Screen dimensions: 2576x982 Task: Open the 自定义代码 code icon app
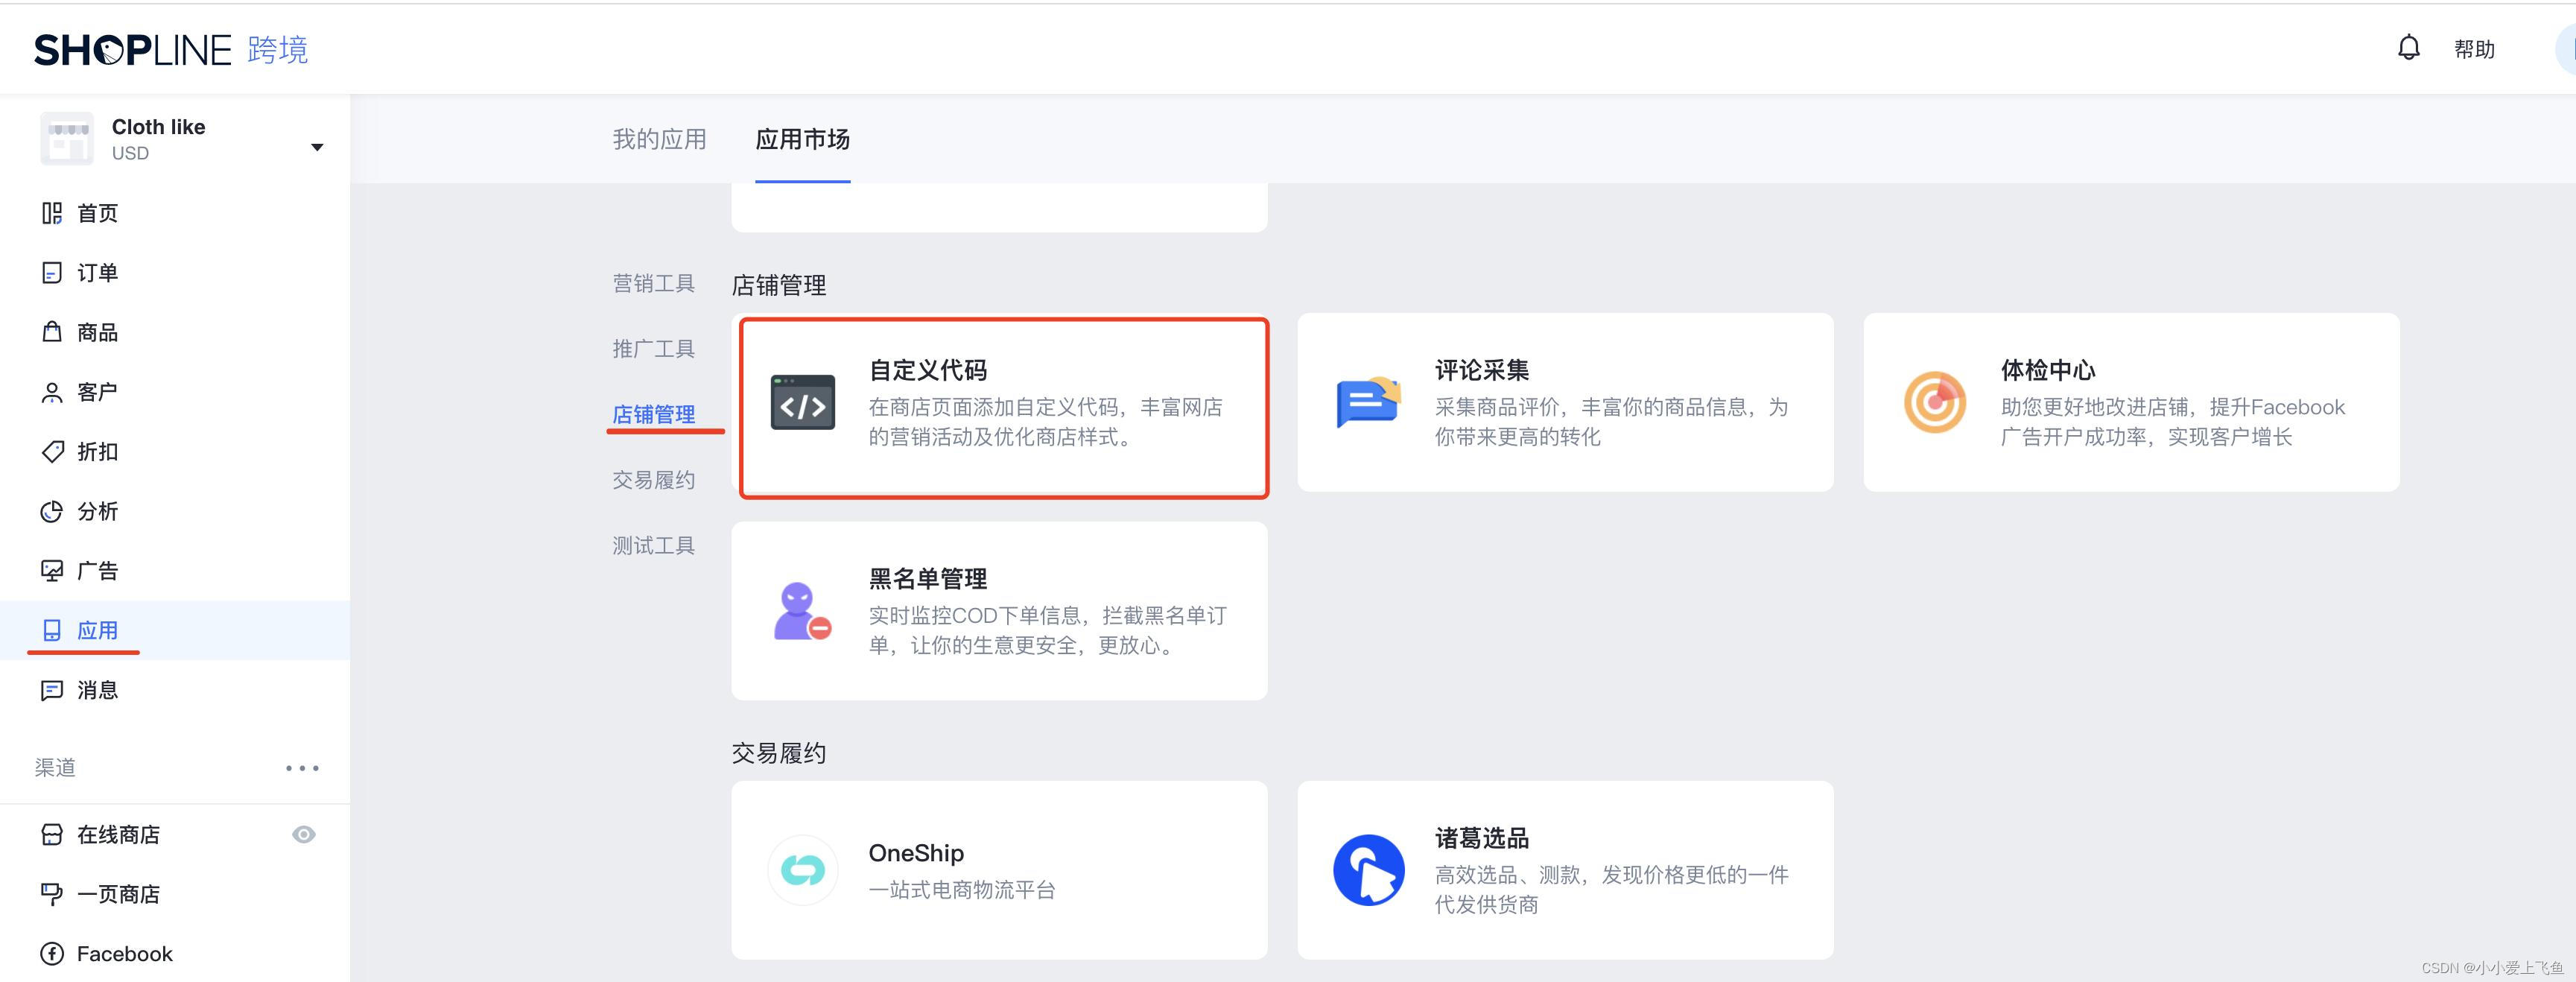point(802,403)
